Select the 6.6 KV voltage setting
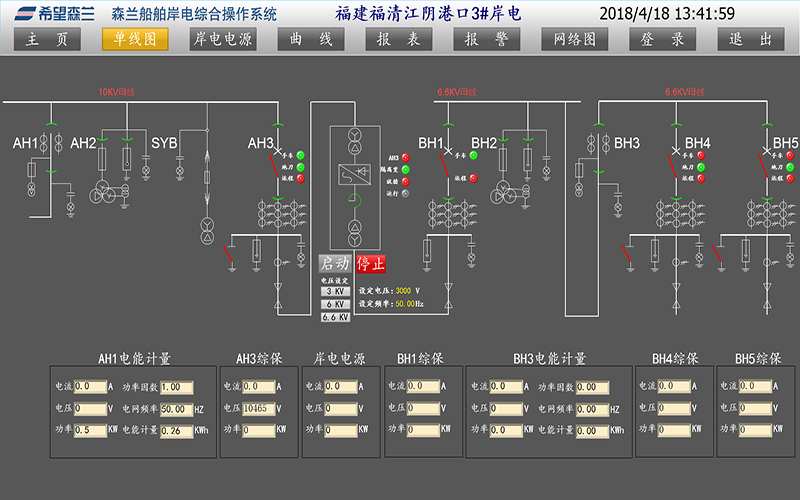800x500 pixels. (335, 317)
